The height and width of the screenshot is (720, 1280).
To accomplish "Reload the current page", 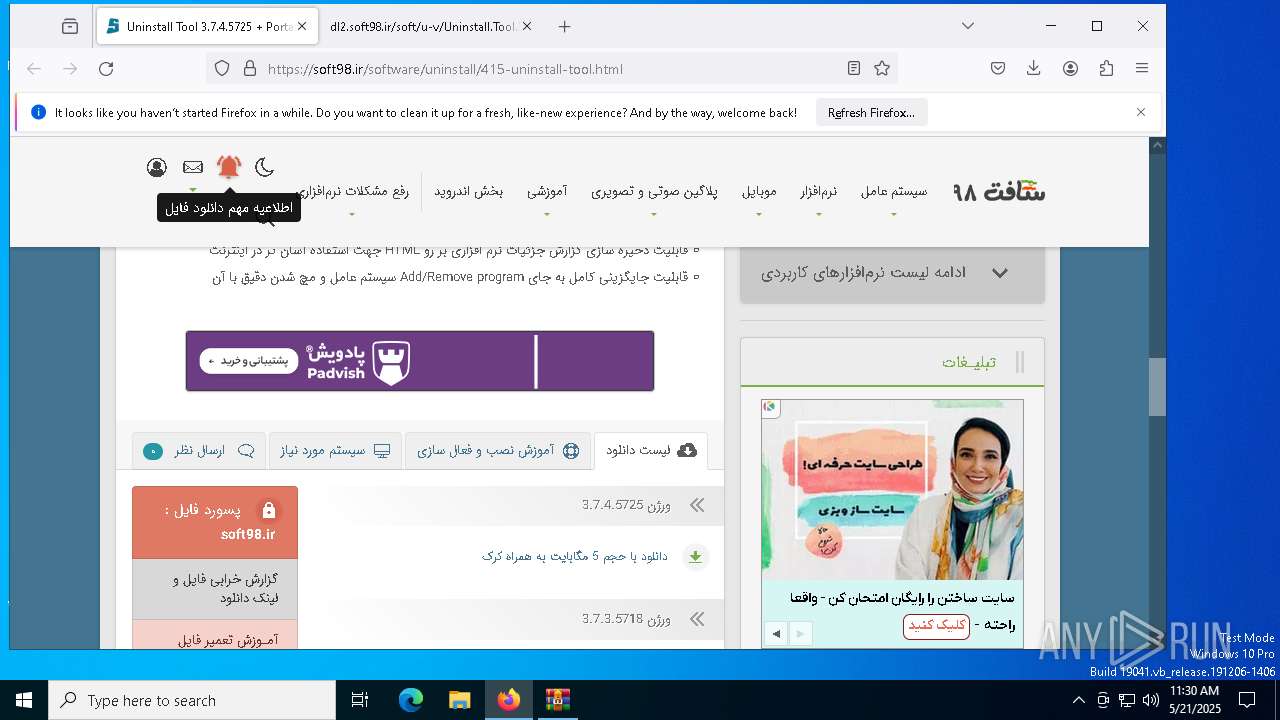I will click(106, 68).
